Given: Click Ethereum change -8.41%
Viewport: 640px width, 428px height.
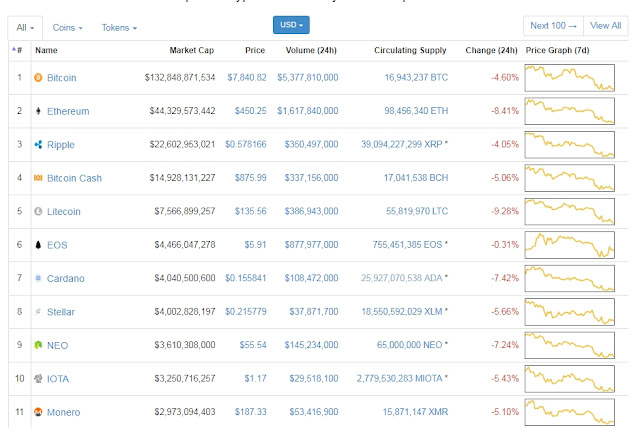Looking at the screenshot, I should pyautogui.click(x=505, y=111).
